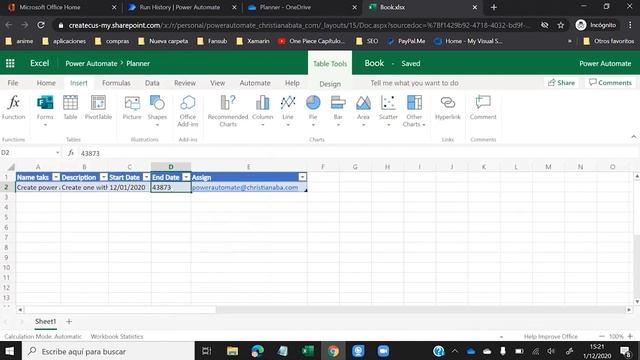Open the Workbook Statistics status item
640x360 pixels.
(117, 336)
